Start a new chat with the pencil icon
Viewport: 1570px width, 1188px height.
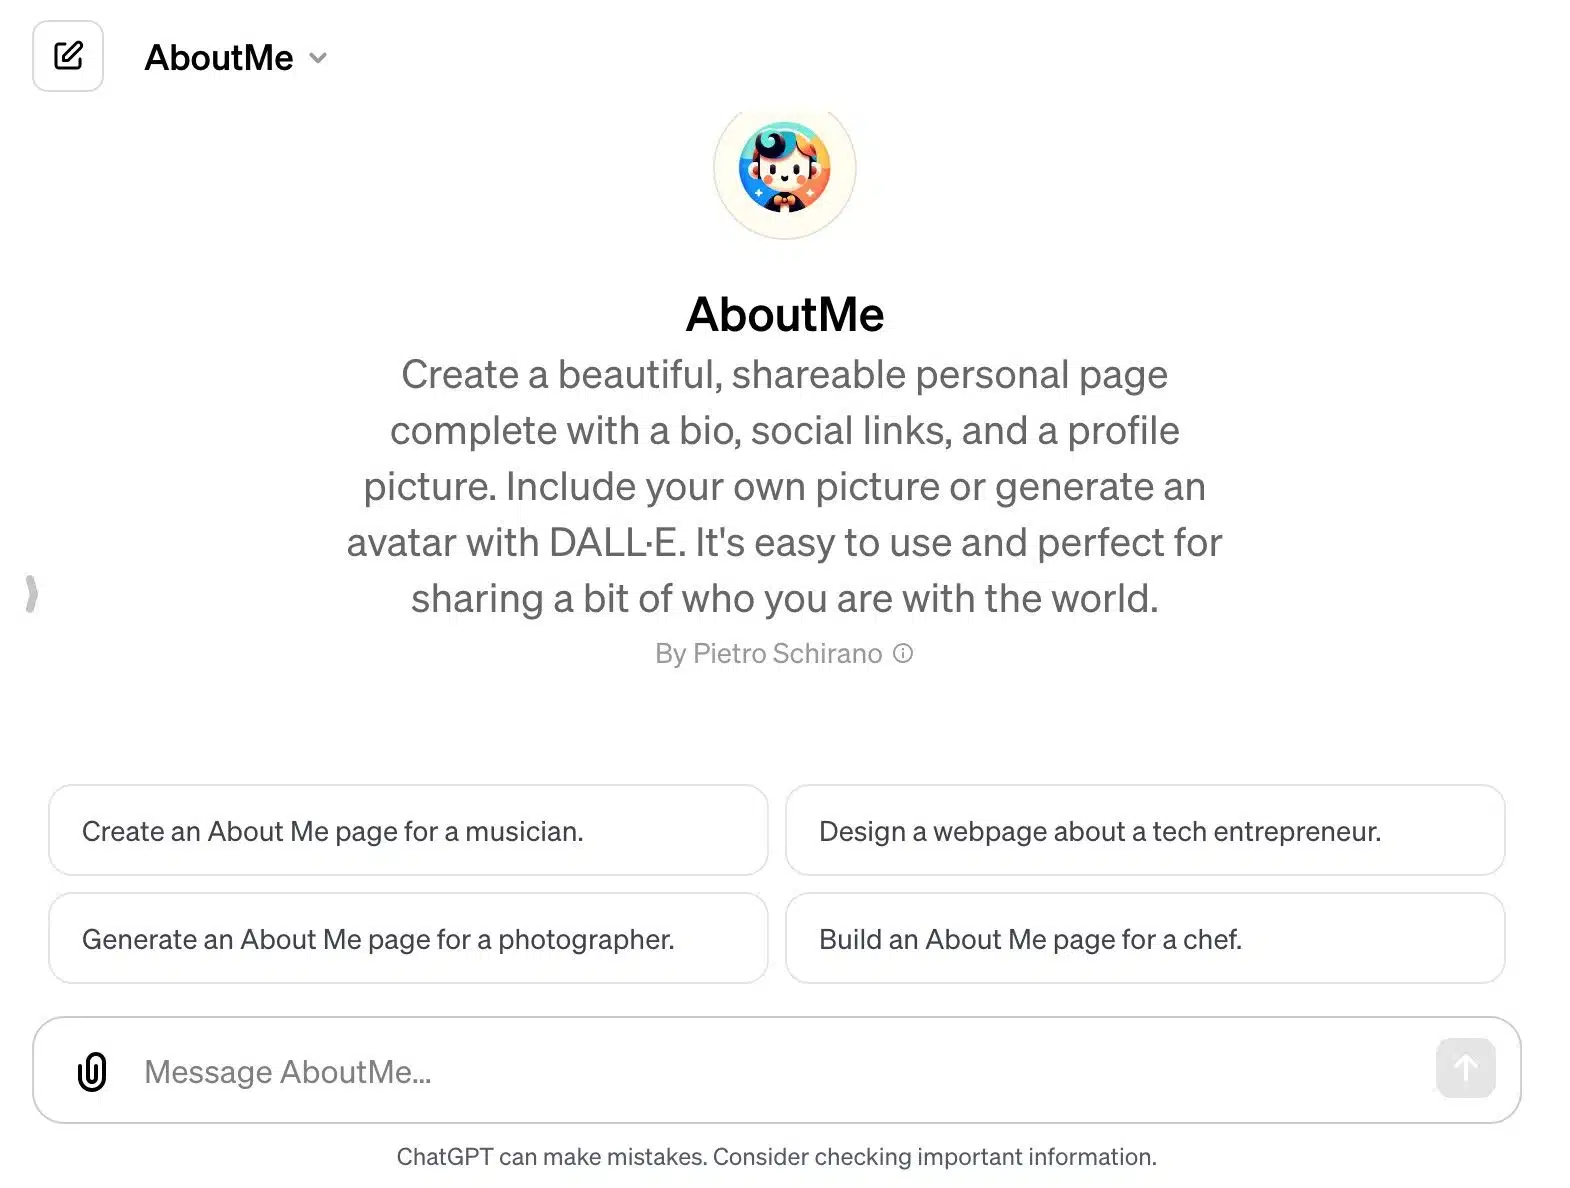pos(68,56)
